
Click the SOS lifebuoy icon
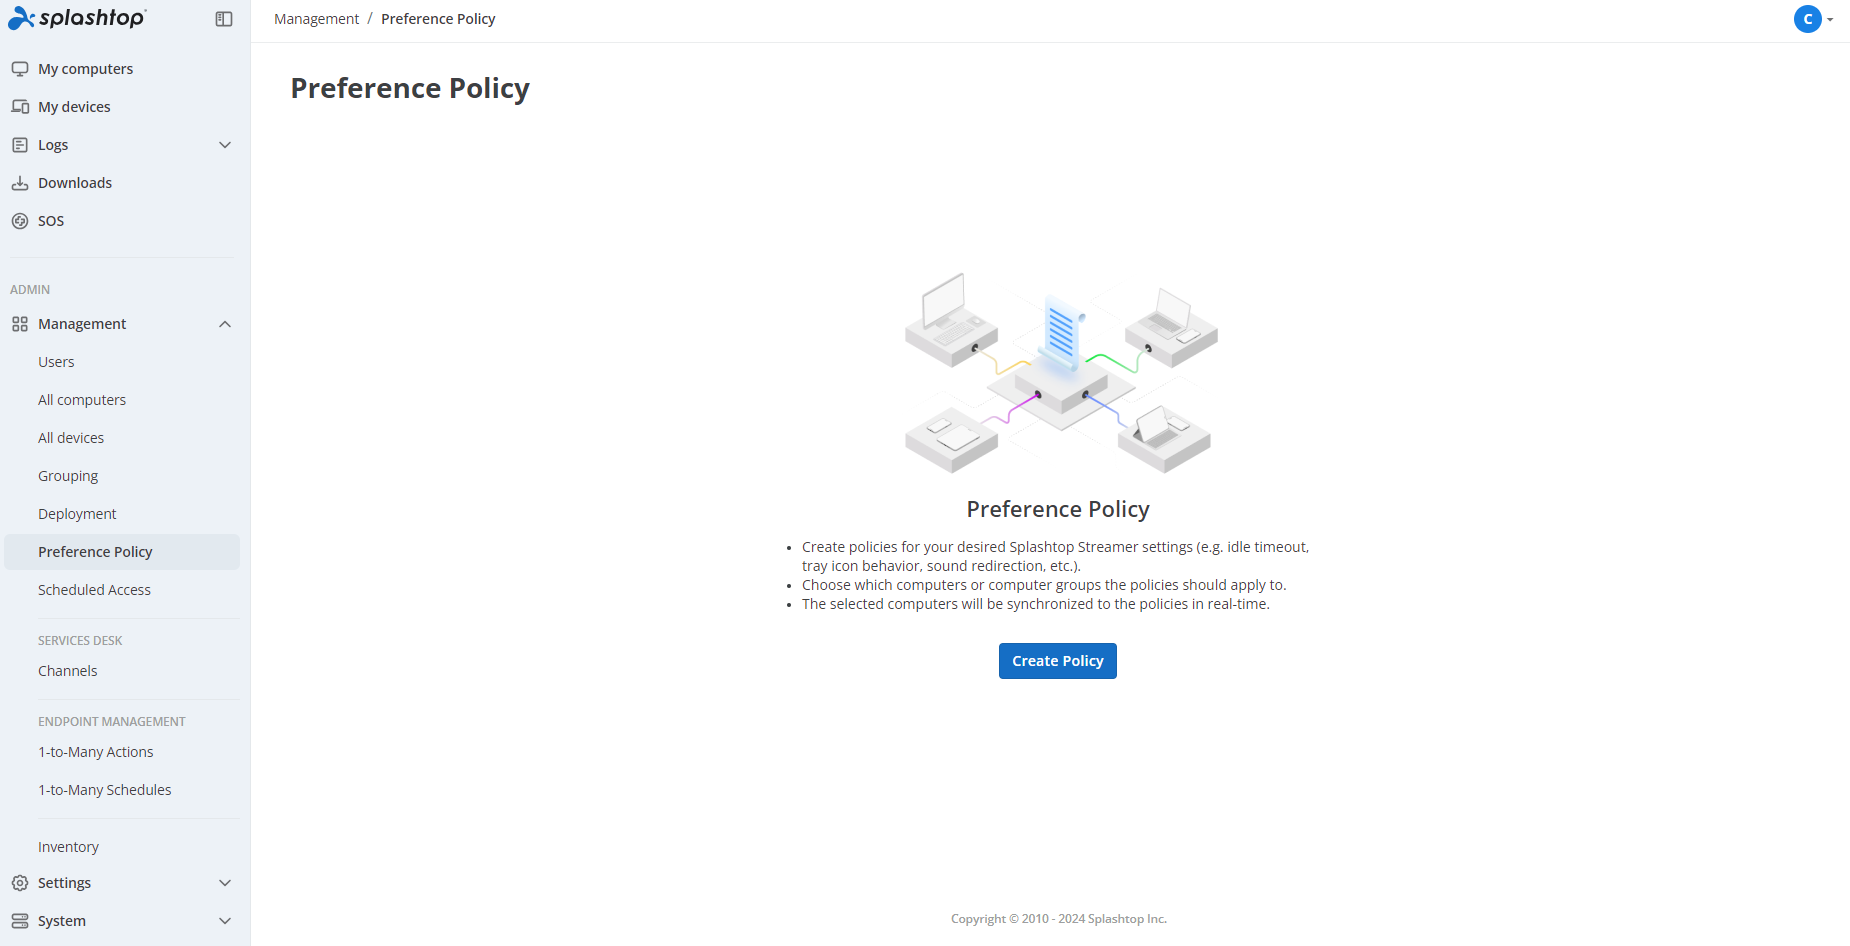[20, 221]
